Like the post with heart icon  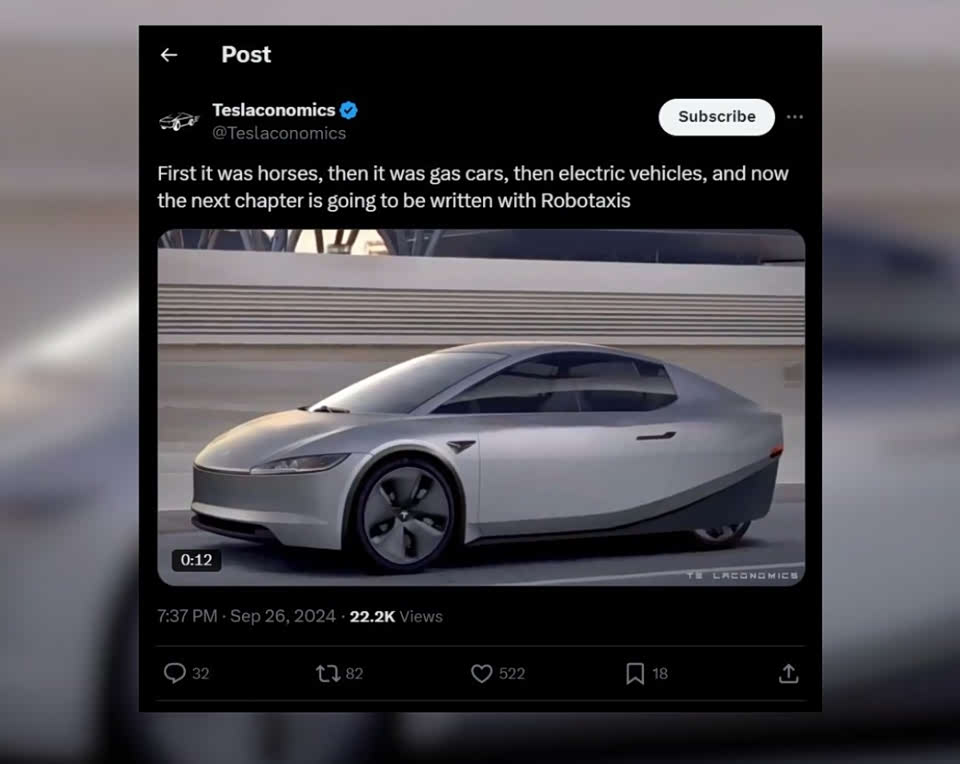tap(481, 674)
